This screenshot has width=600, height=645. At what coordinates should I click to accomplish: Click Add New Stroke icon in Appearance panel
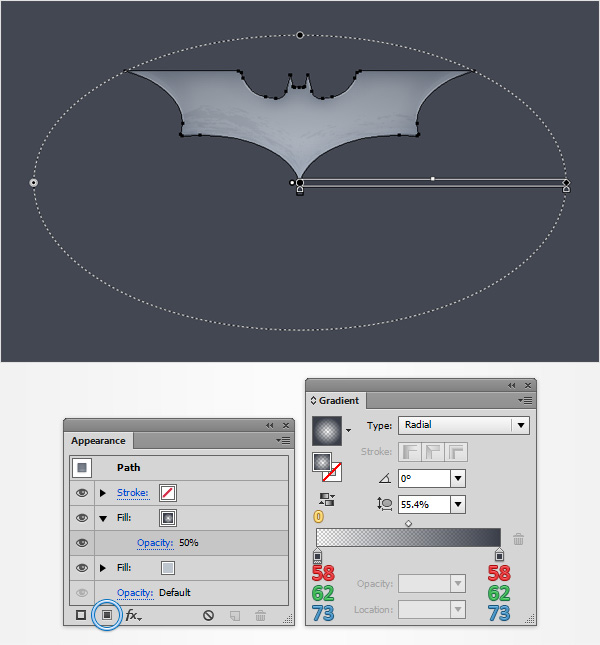click(x=81, y=615)
